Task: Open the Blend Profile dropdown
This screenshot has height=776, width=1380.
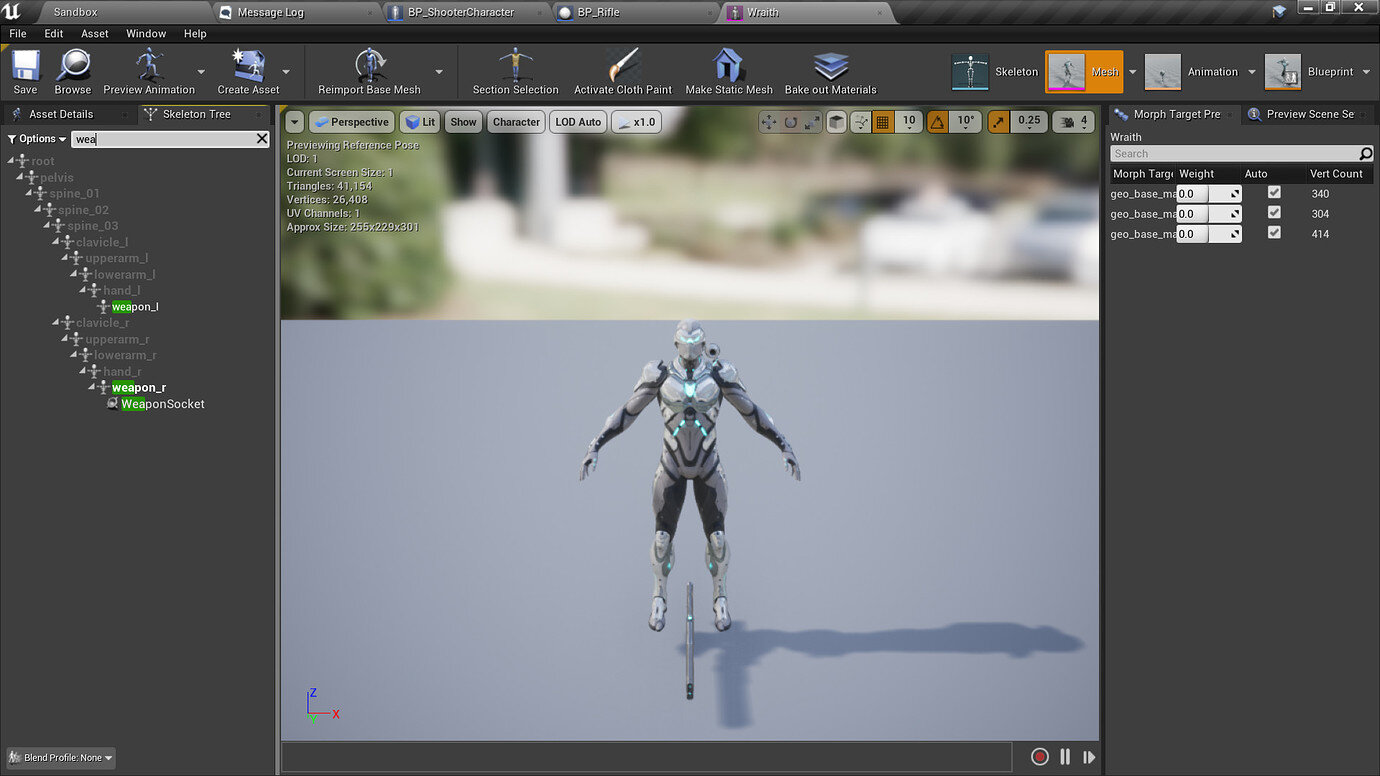Action: [x=61, y=758]
